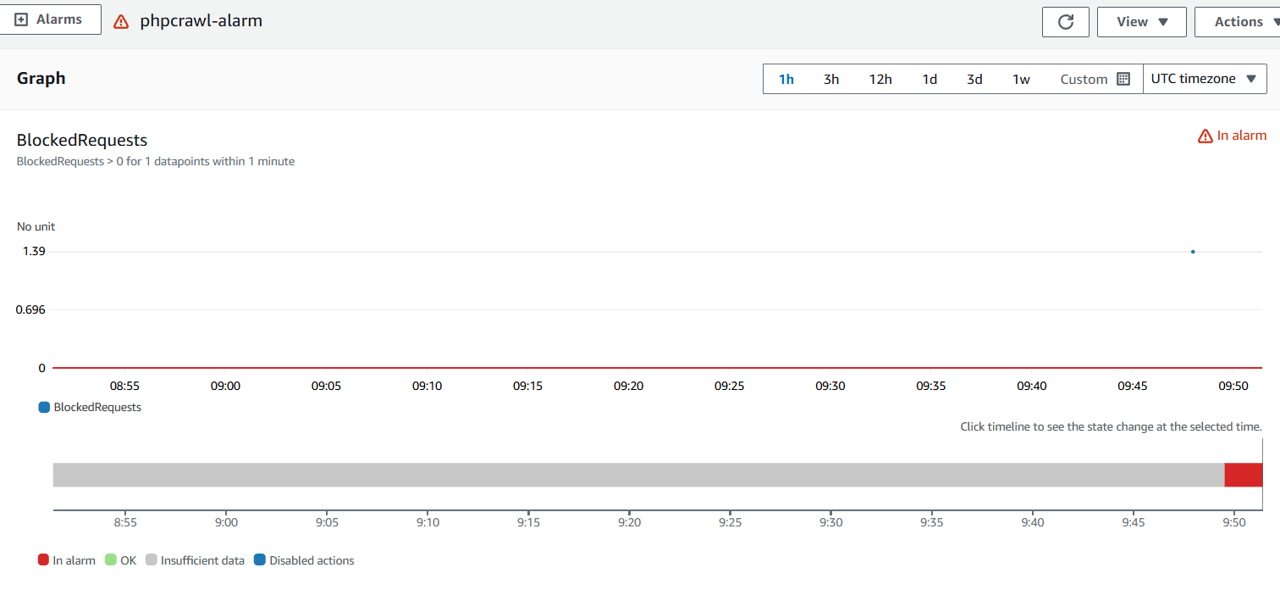This screenshot has height=590, width=1280.
Task: Click the red In alarm timeline segment
Action: (1243, 475)
